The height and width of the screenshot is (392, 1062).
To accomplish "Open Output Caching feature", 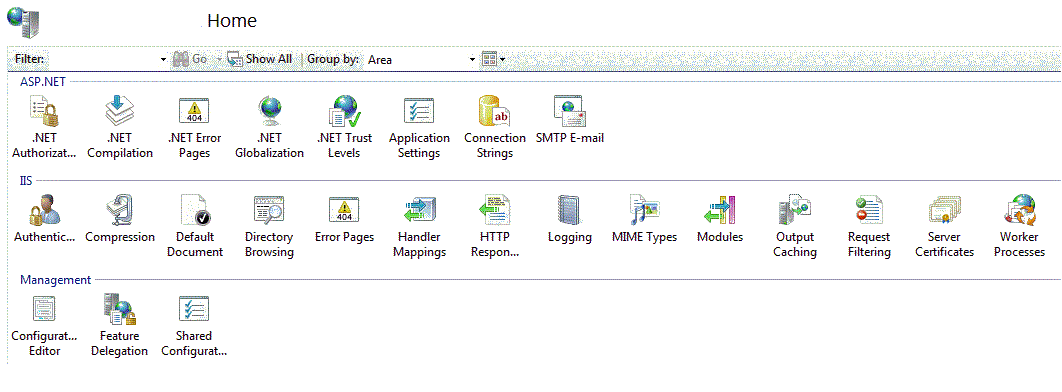I will 795,225.
